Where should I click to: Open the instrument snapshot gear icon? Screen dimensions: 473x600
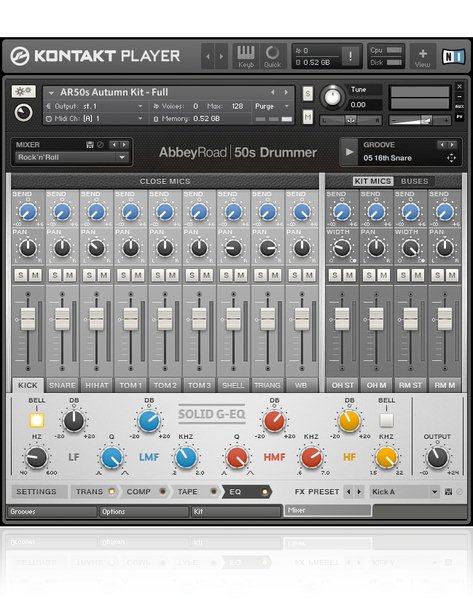tap(23, 91)
